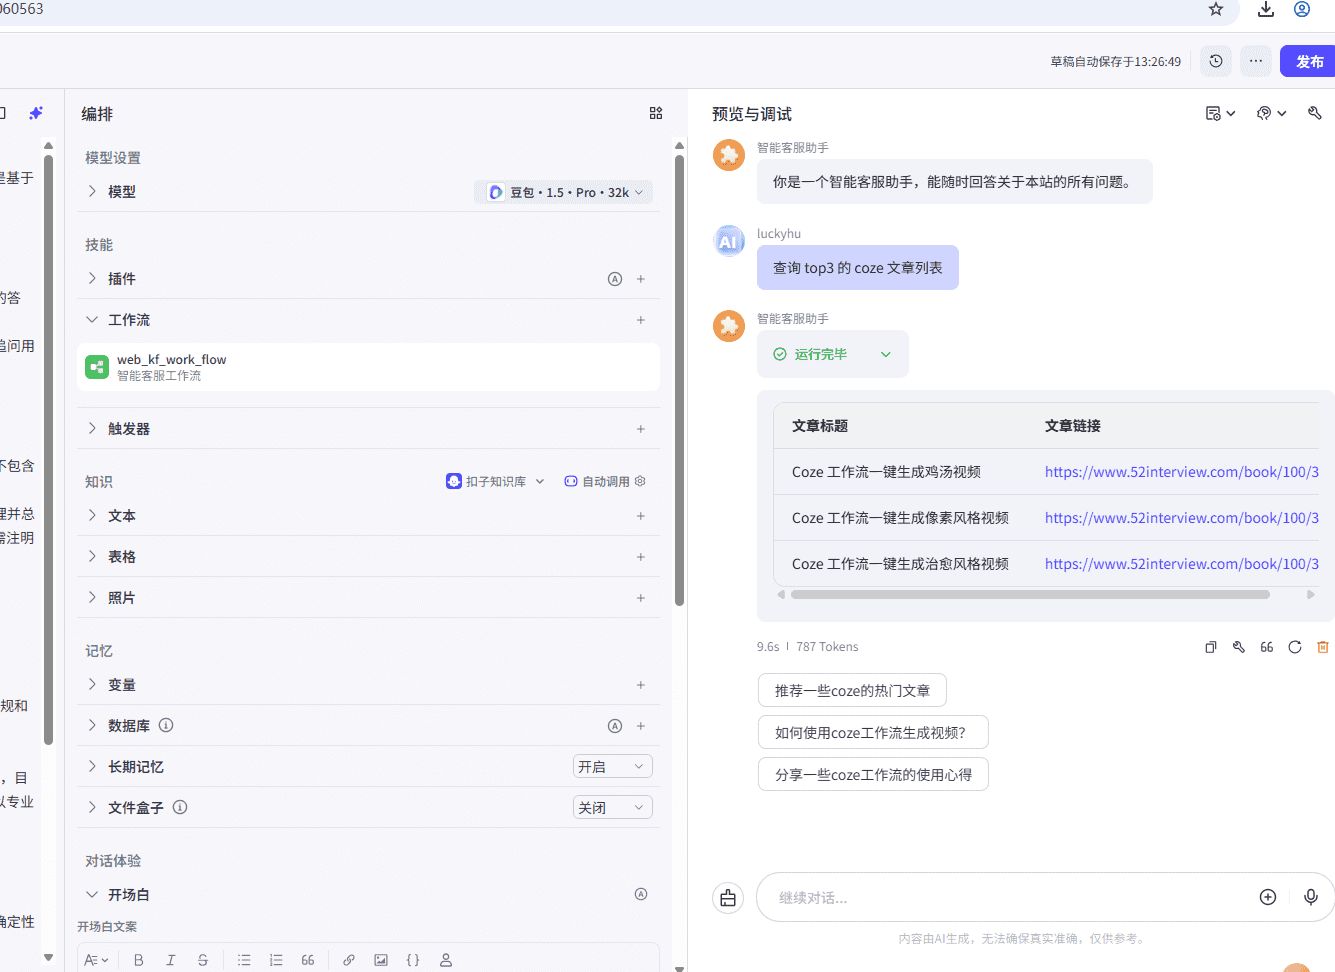Click the 继续对话 chat input field

(1000, 898)
